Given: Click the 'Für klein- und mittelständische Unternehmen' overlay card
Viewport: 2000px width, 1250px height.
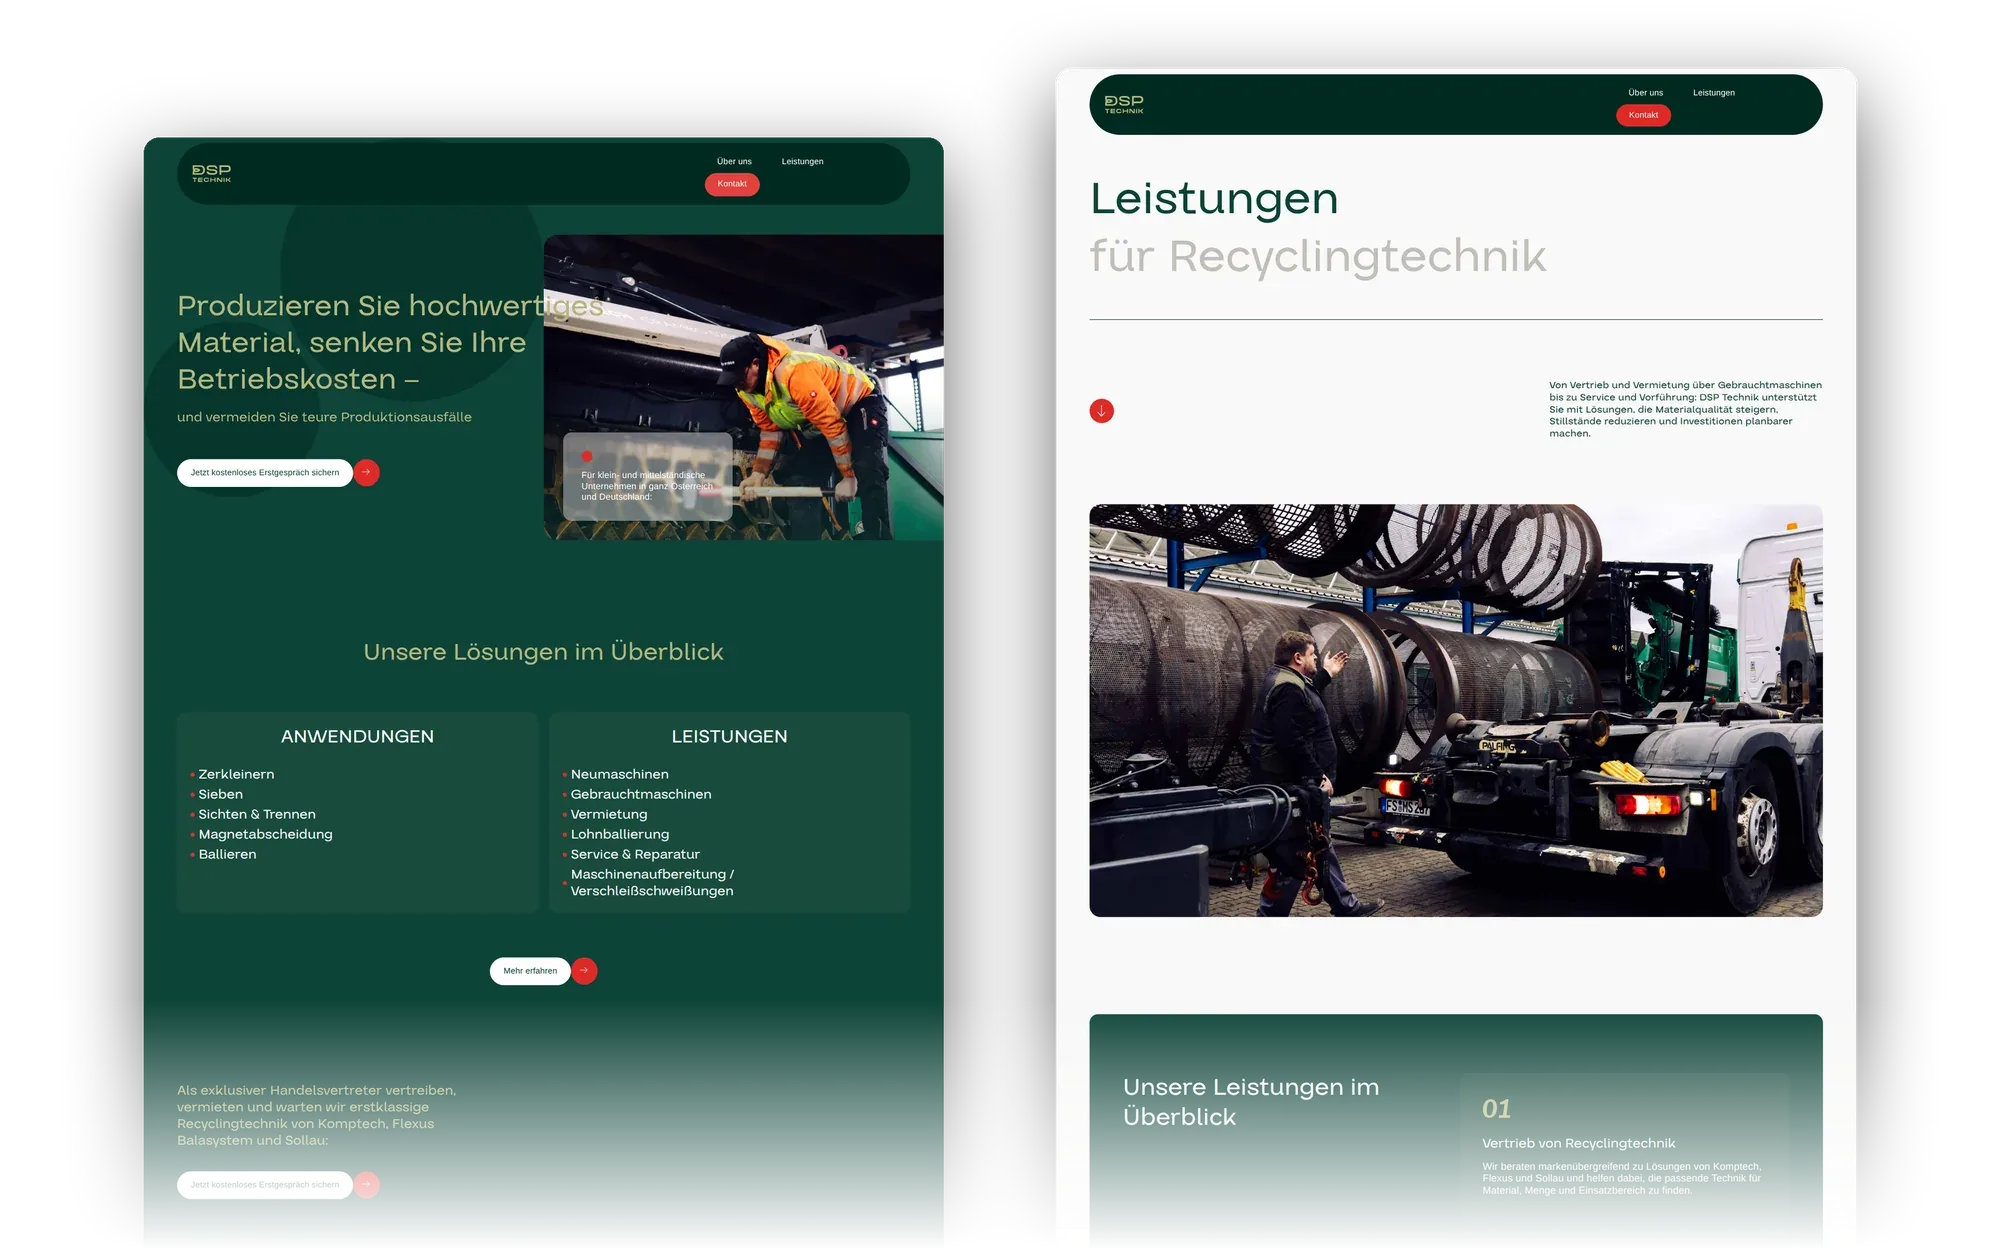Looking at the screenshot, I should point(647,477).
